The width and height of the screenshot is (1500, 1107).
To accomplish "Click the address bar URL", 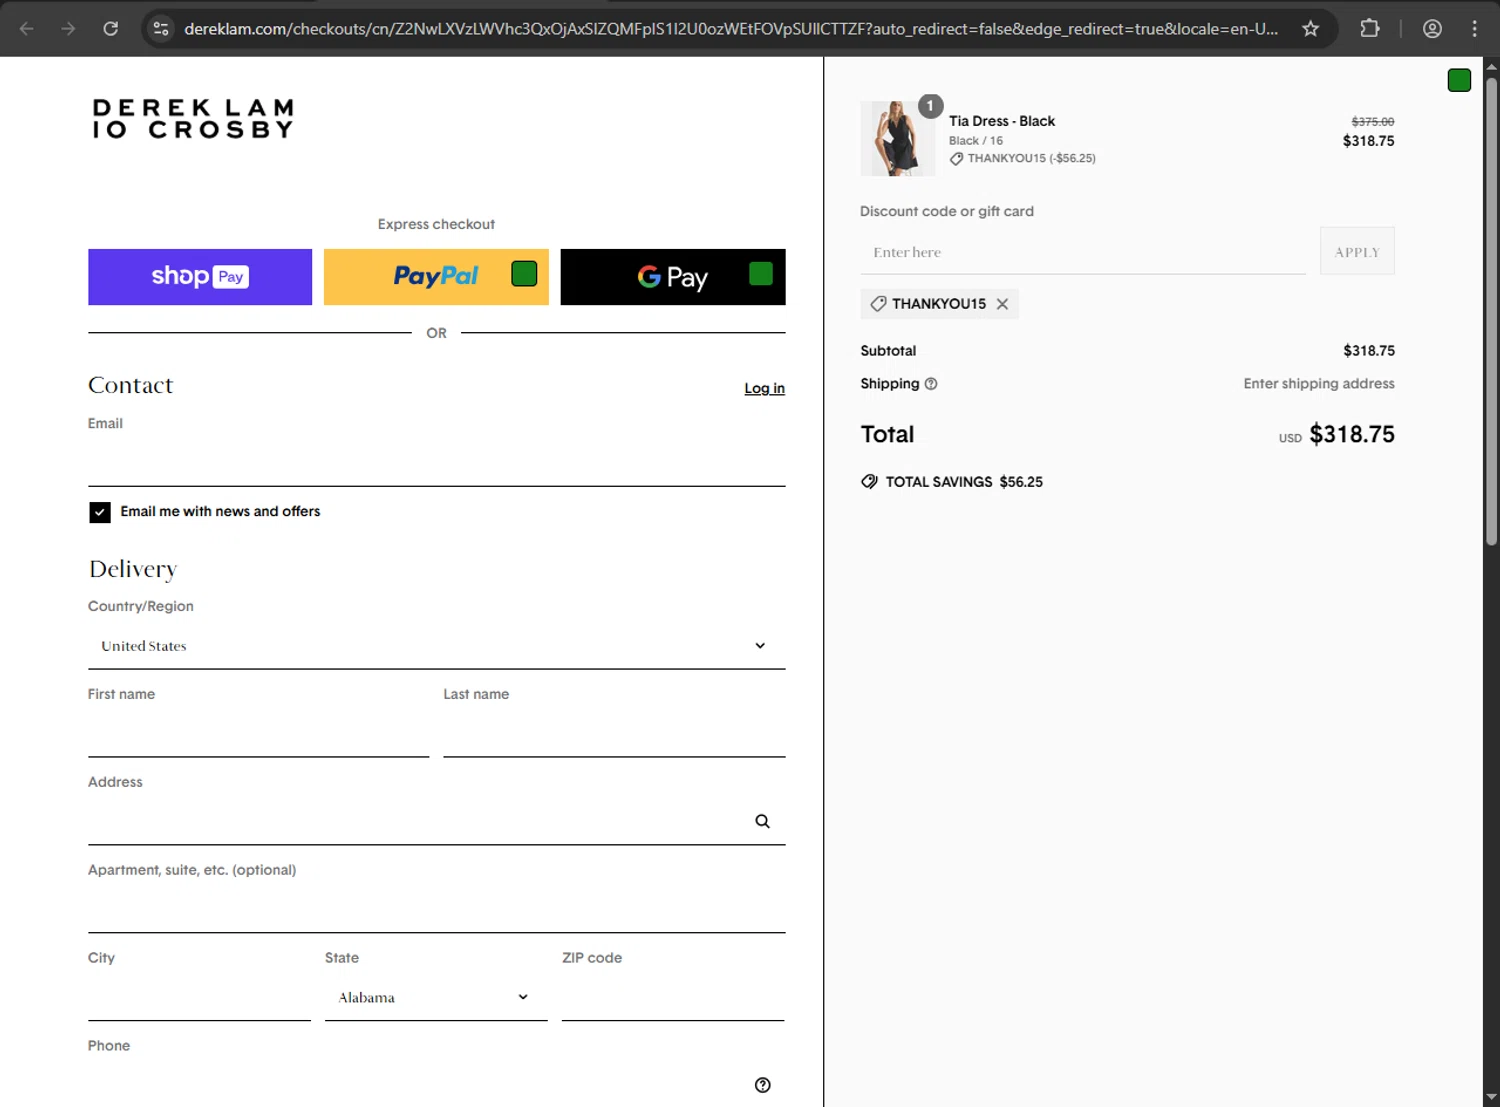I will click(x=730, y=28).
